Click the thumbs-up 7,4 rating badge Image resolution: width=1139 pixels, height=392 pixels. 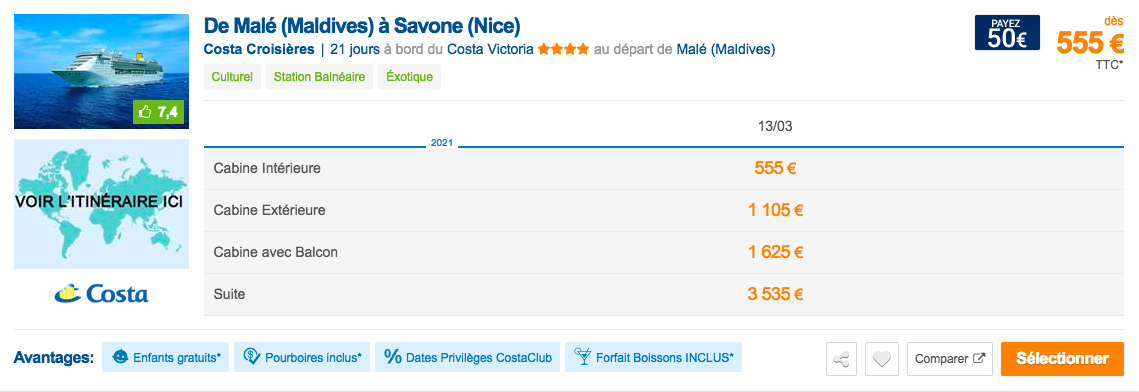(x=159, y=113)
